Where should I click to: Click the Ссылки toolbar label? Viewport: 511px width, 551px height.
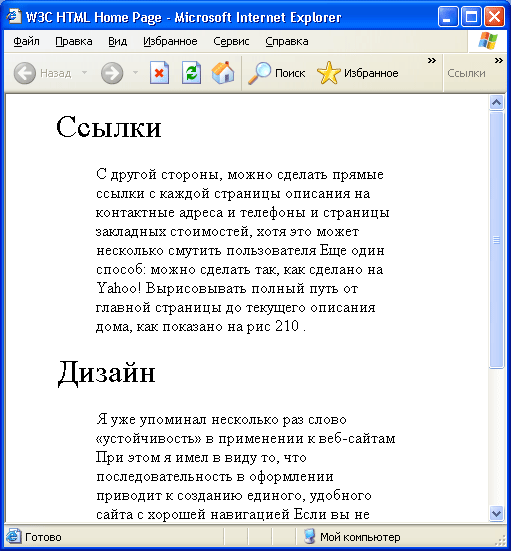(466, 73)
